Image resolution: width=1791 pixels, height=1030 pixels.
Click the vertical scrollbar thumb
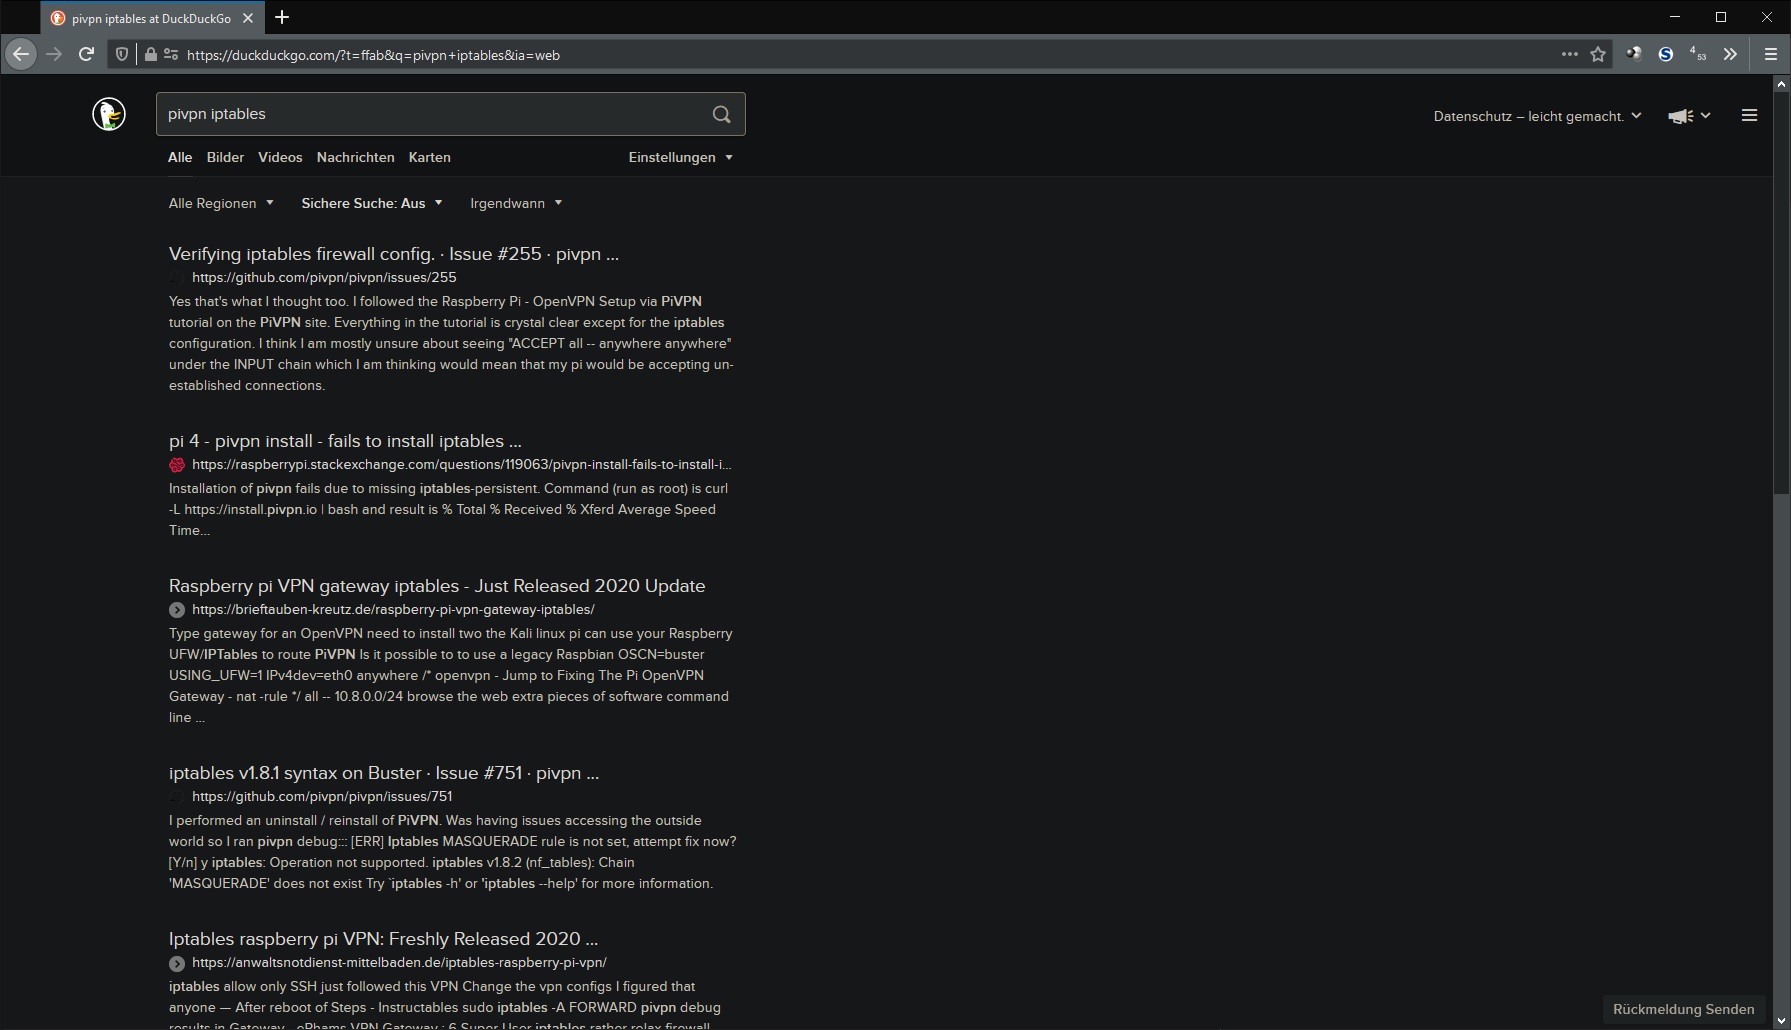[1781, 294]
